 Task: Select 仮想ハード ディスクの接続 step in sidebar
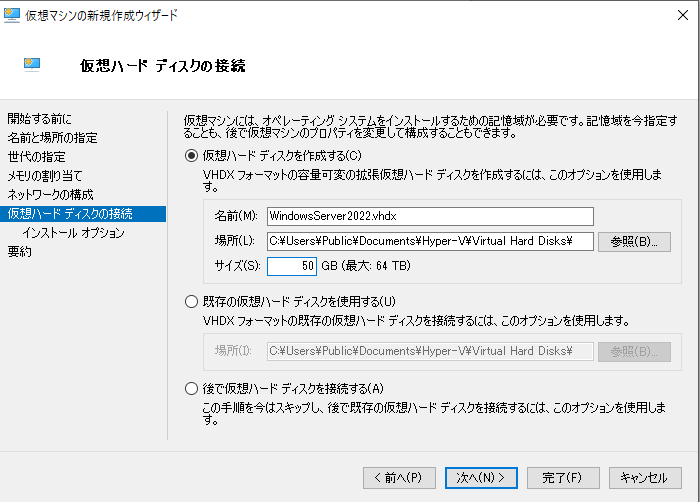(83, 214)
